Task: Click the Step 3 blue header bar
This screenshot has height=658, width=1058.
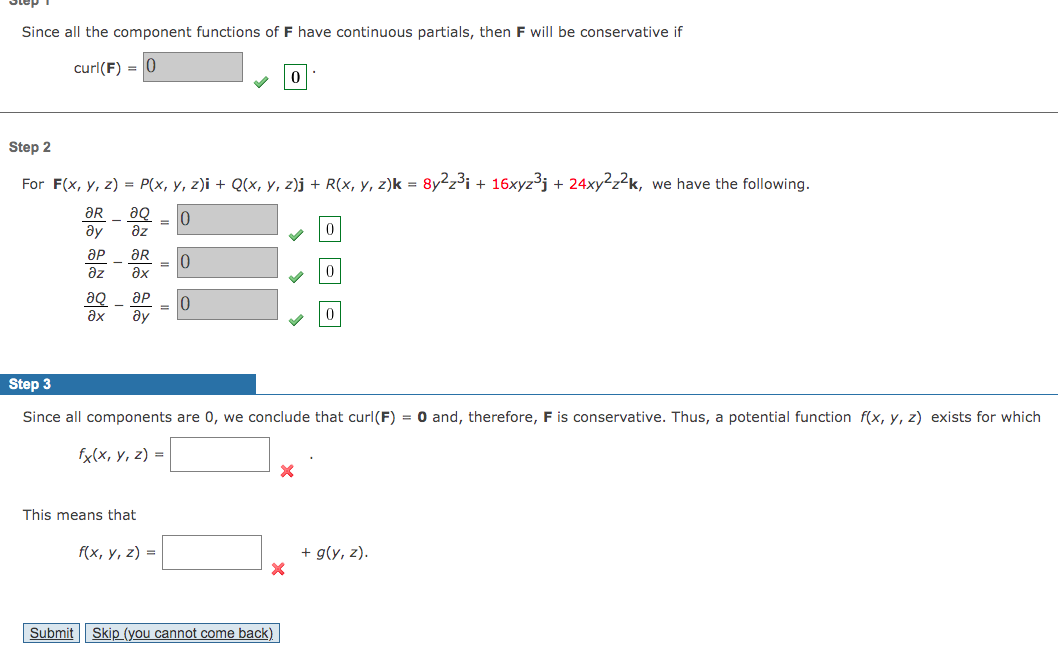Action: (127, 384)
